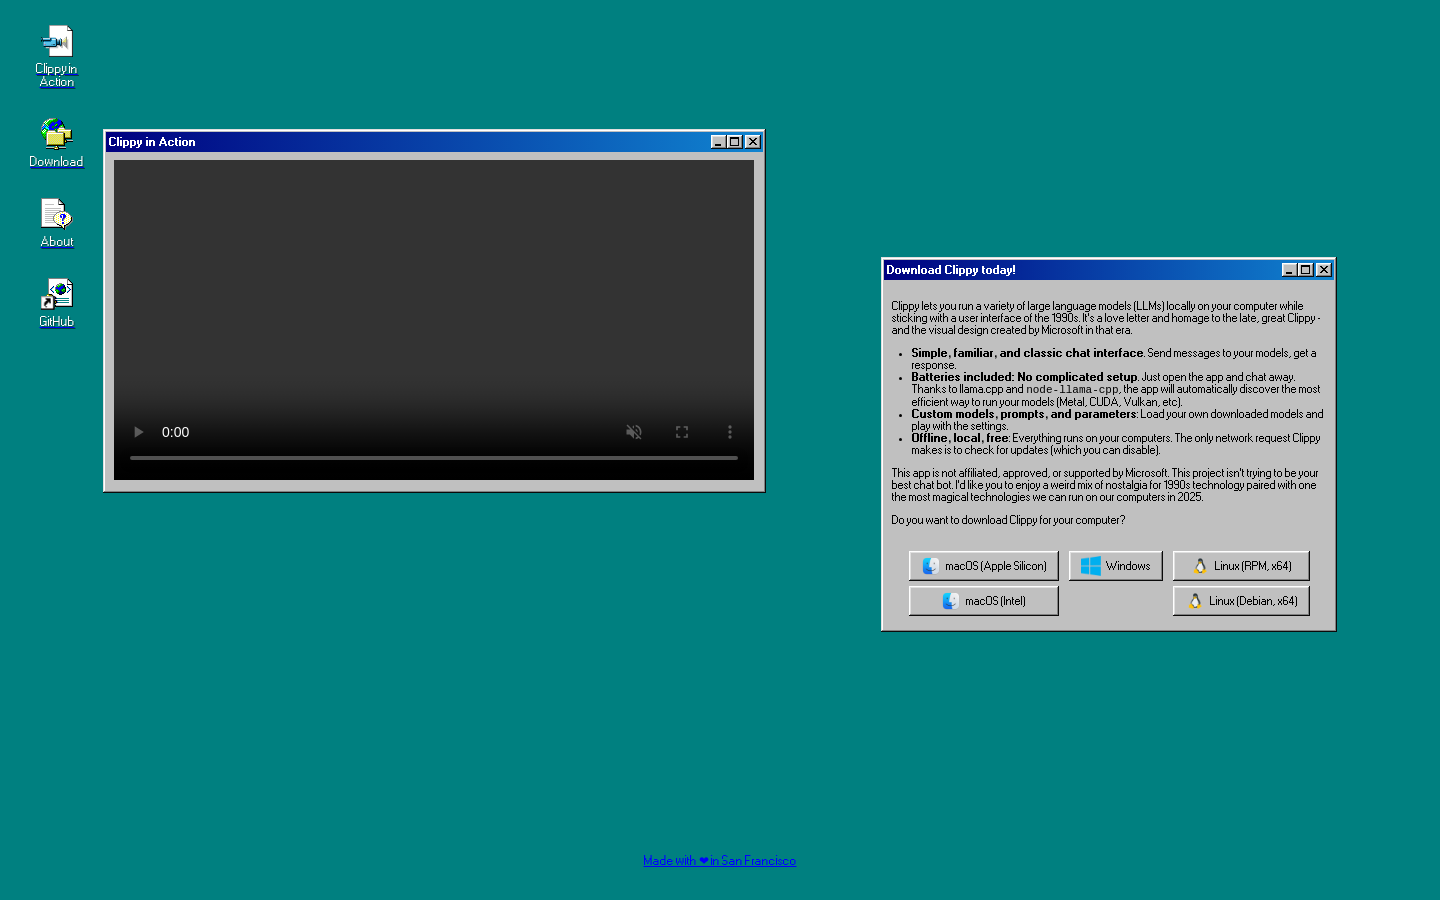Download the Linux (Debian, x64) build
This screenshot has height=900, width=1440.
click(x=1241, y=601)
